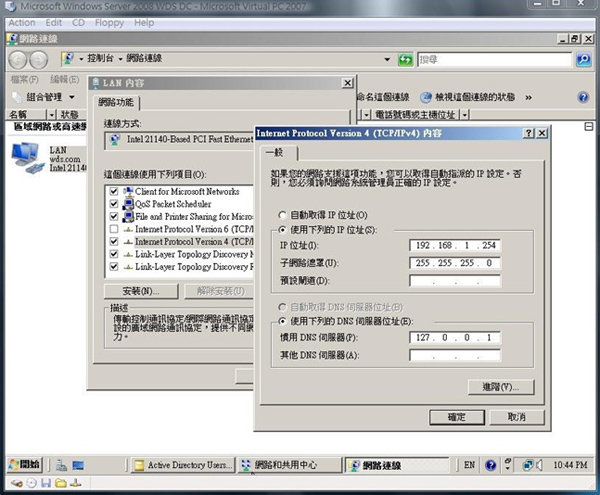Expand the address bar dropdown arrow
600x495 pixels.
(387, 59)
